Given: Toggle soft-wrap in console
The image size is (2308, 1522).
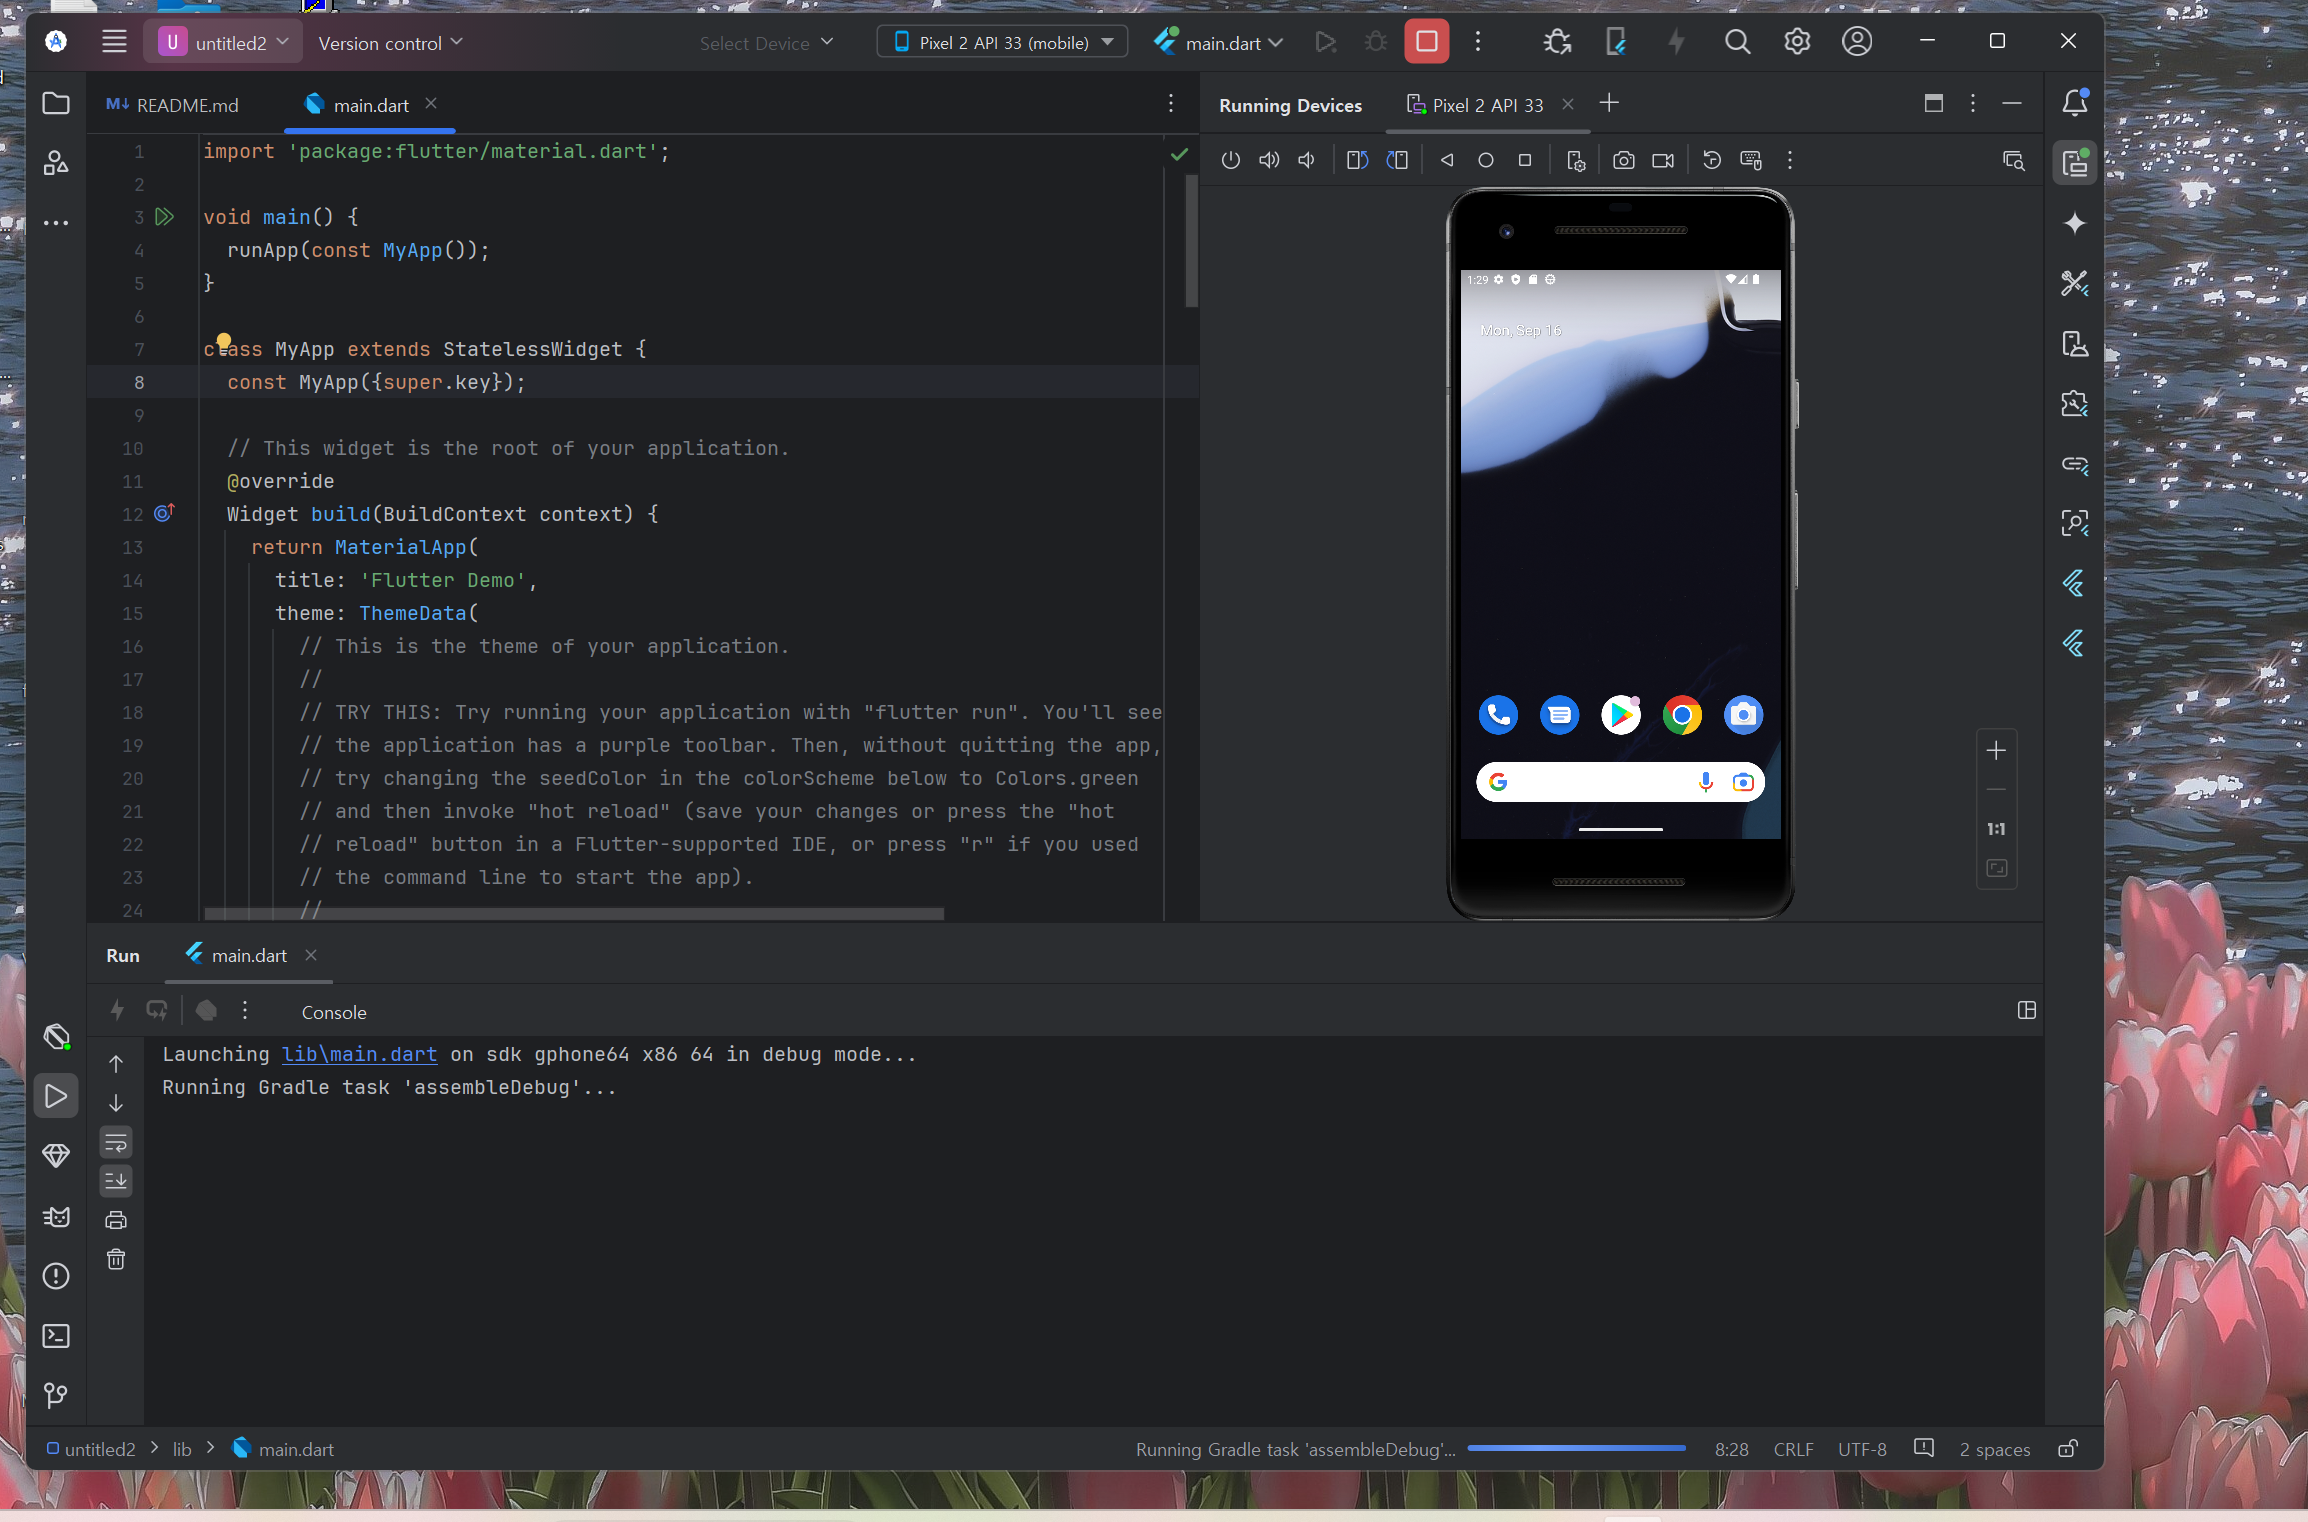Looking at the screenshot, I should (116, 1143).
